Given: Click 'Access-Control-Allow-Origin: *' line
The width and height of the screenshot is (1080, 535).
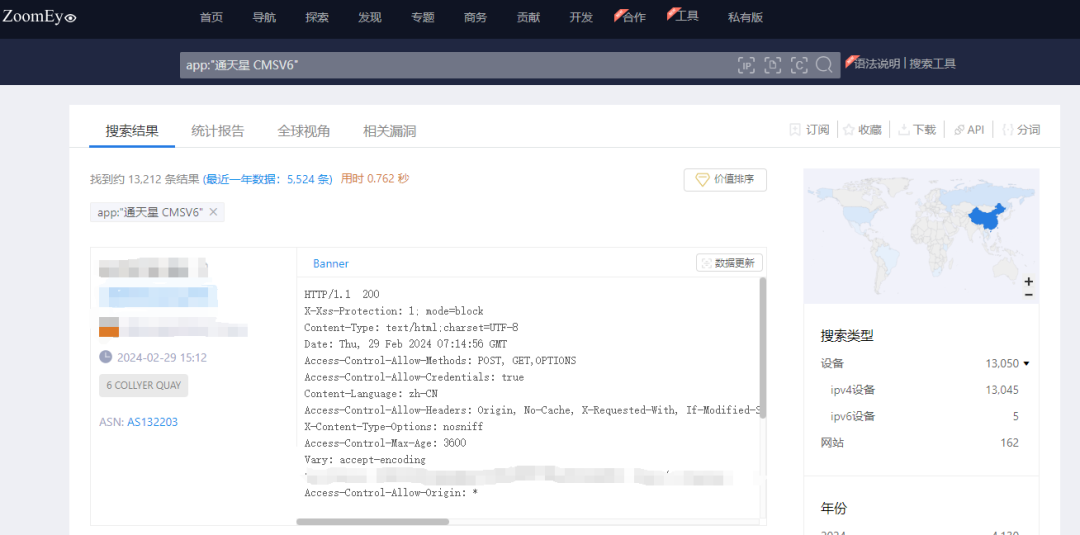Looking at the screenshot, I should (x=391, y=493).
